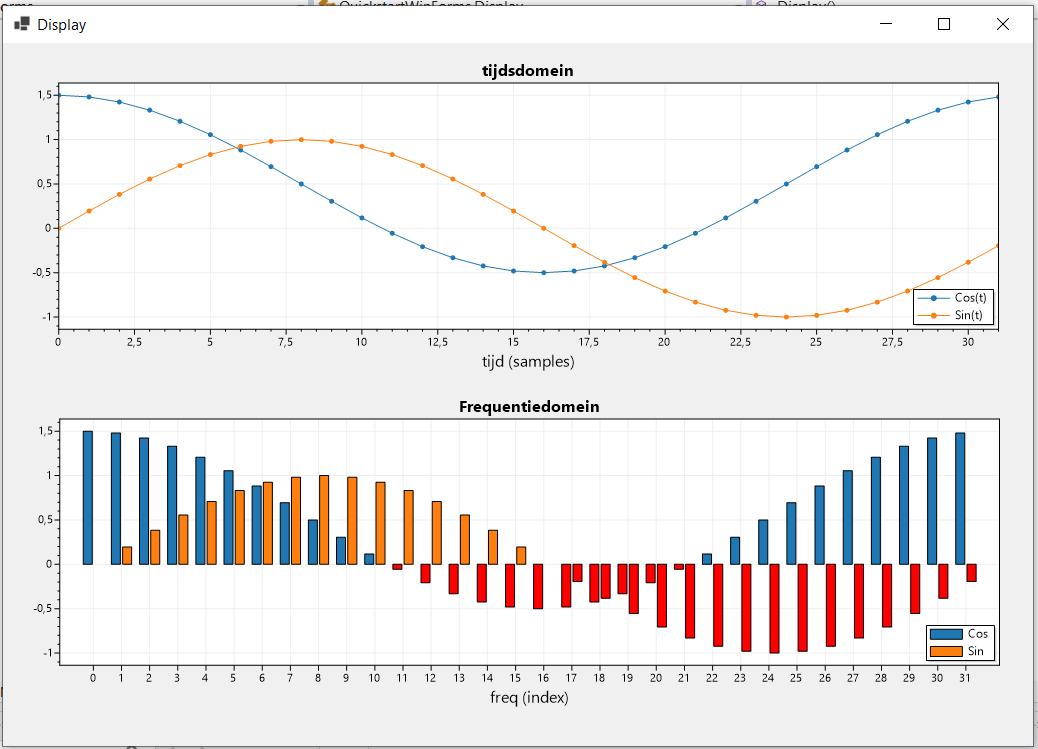Select the freq (index) axis label
Screen dimensions: 1038x749
coord(528,697)
